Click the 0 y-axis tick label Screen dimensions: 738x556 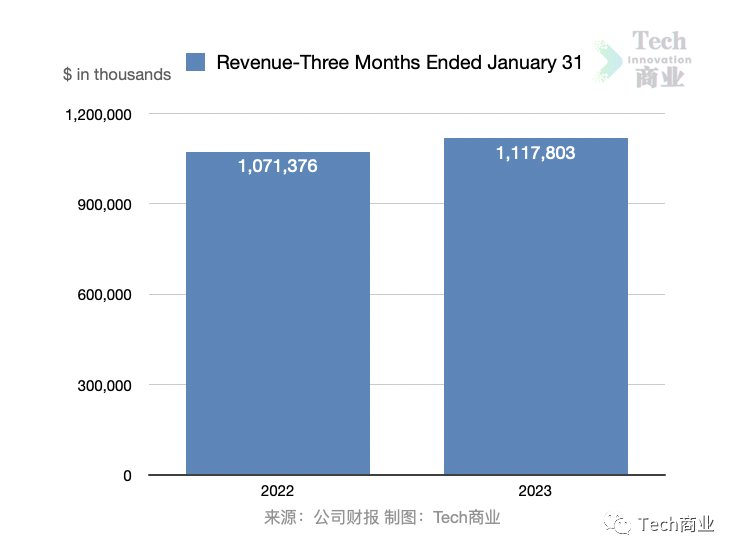click(127, 476)
